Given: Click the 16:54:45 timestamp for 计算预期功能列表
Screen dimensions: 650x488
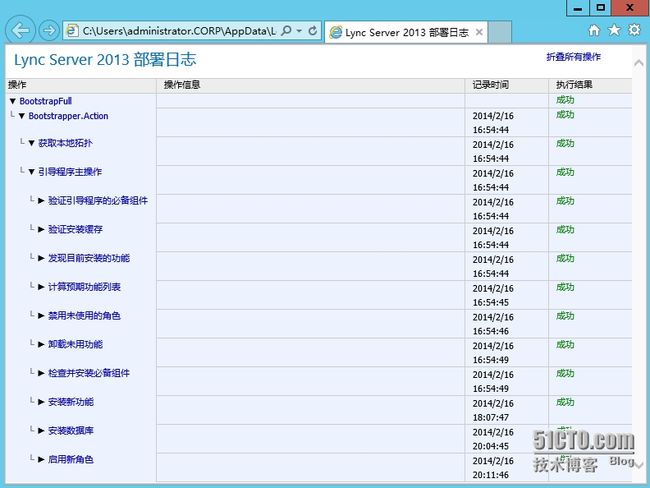Looking at the screenshot, I should coord(490,303).
